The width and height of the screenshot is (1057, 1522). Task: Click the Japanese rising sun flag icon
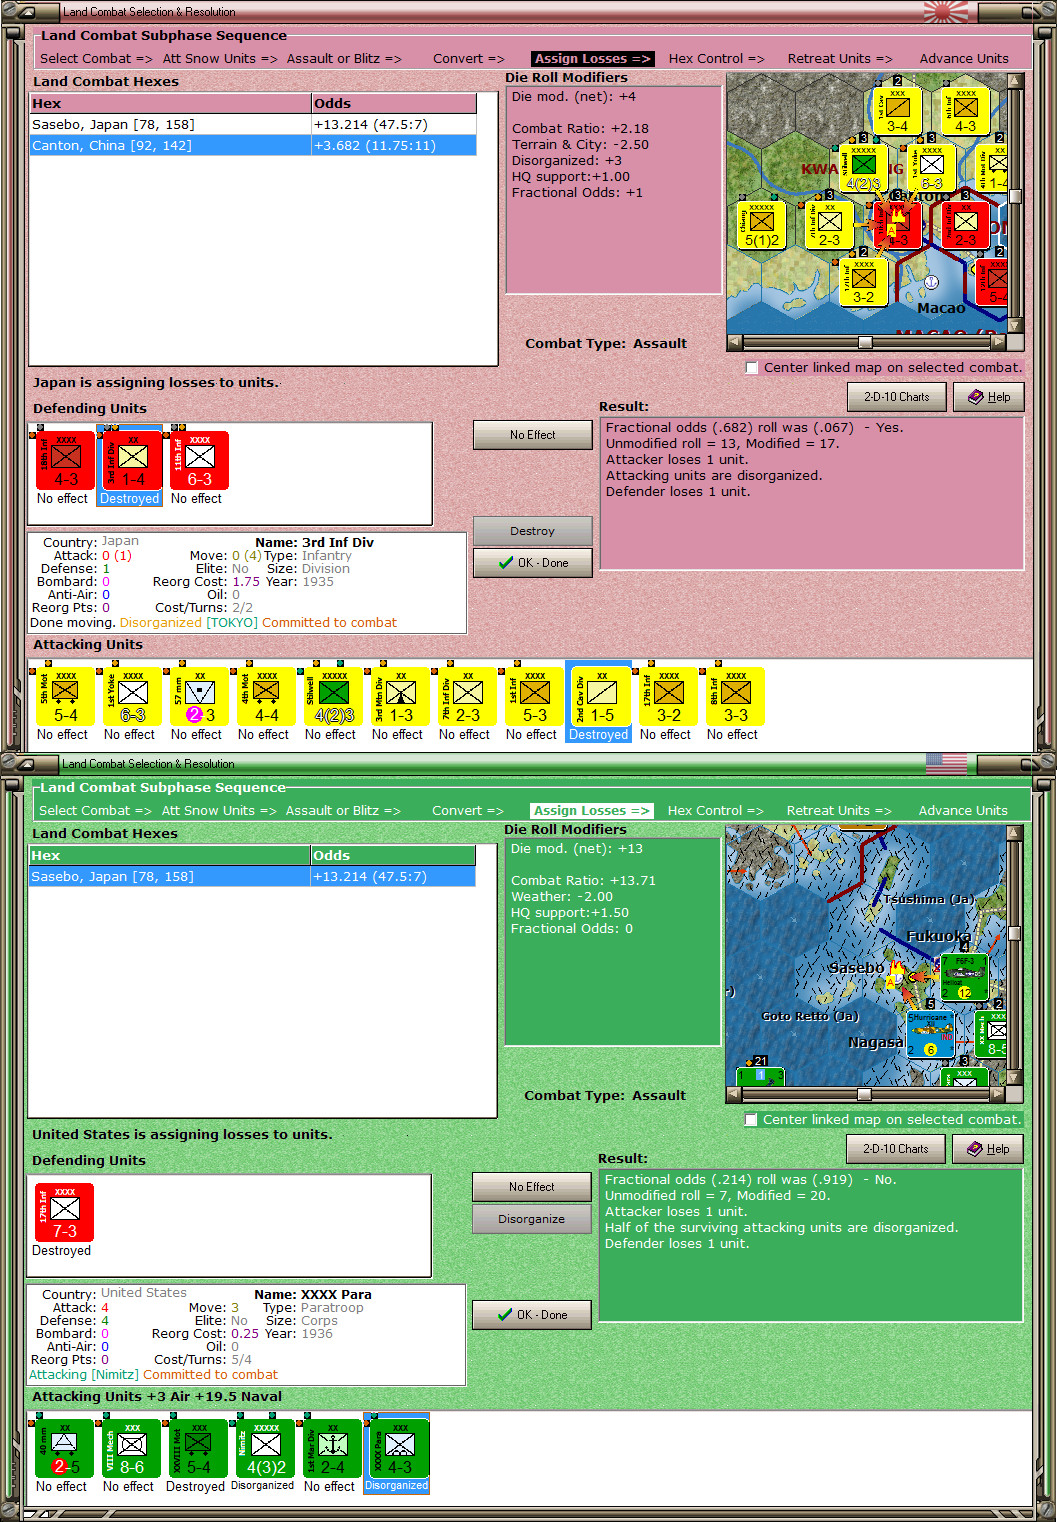pyautogui.click(x=946, y=12)
